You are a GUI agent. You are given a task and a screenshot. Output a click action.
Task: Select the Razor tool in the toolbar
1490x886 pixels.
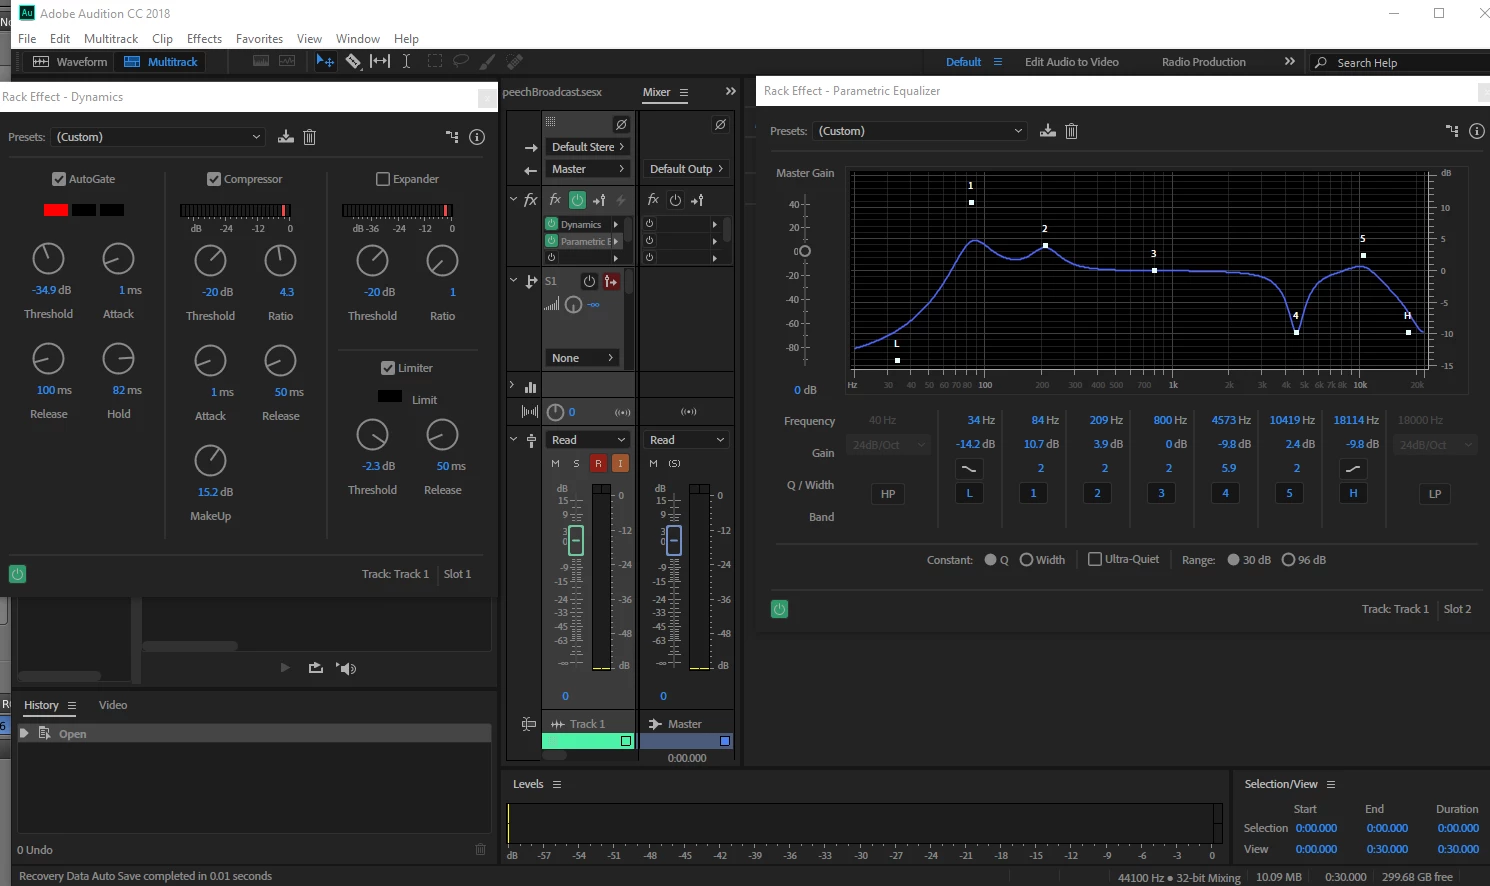[353, 61]
